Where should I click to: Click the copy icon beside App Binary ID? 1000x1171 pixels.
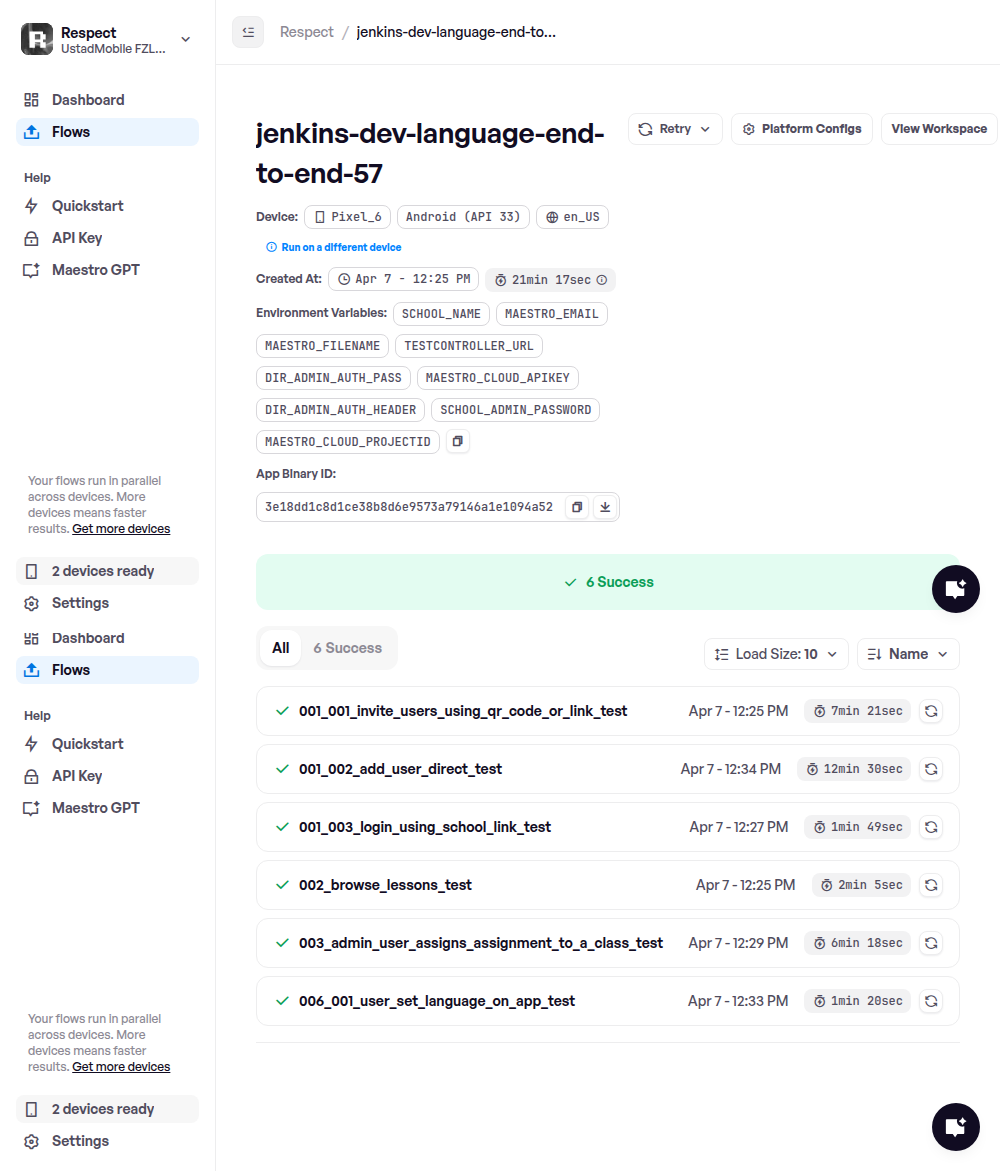[x=577, y=507]
